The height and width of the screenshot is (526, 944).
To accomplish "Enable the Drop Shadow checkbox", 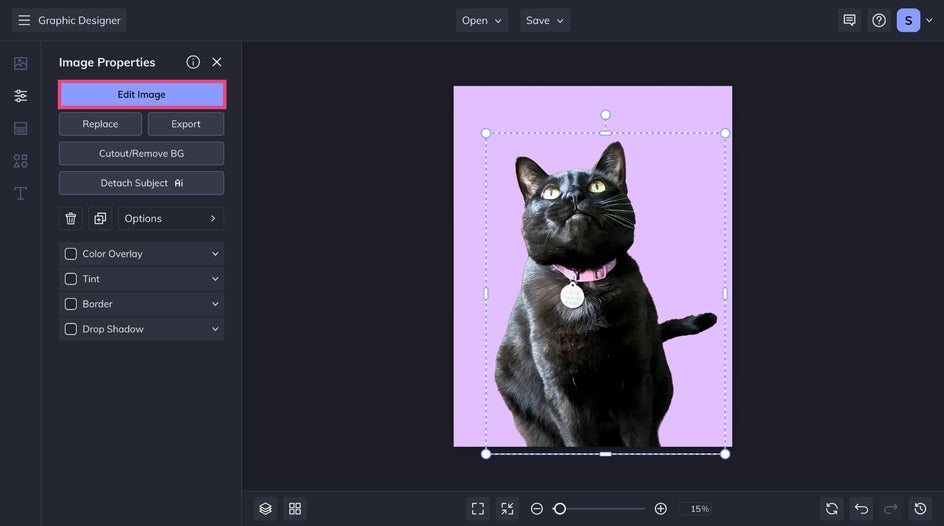I will coord(70,329).
